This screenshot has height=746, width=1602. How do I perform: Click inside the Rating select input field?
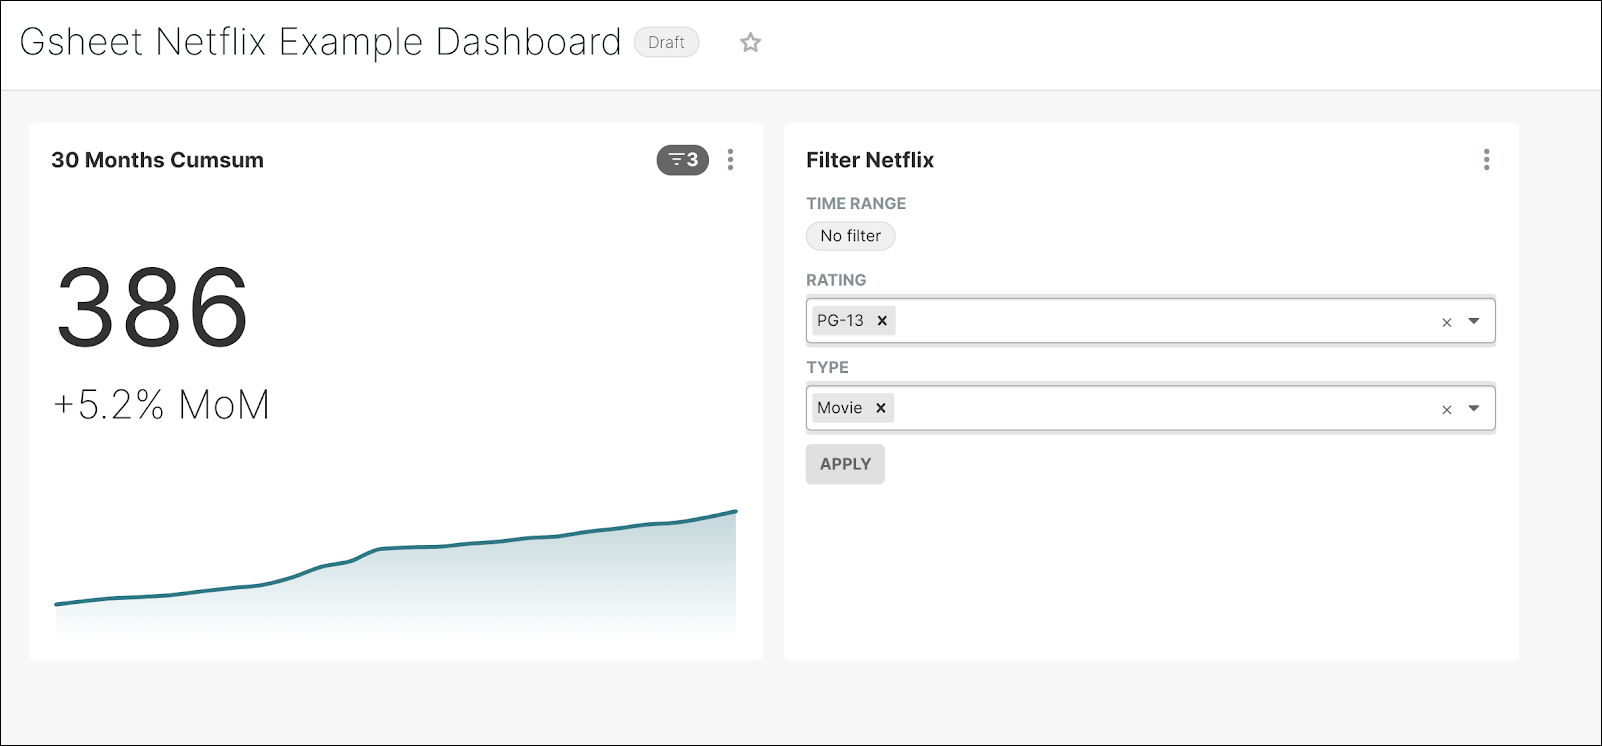tap(1150, 321)
